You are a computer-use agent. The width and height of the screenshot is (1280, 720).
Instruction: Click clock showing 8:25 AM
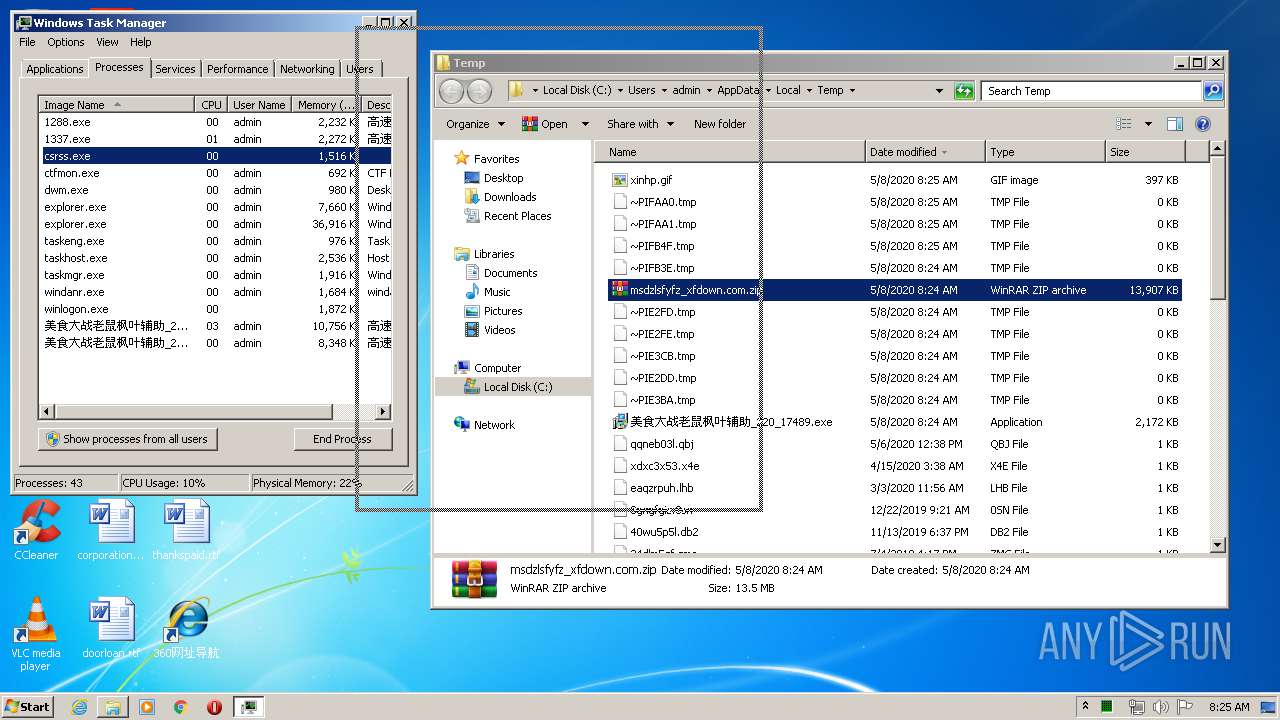pos(1229,707)
